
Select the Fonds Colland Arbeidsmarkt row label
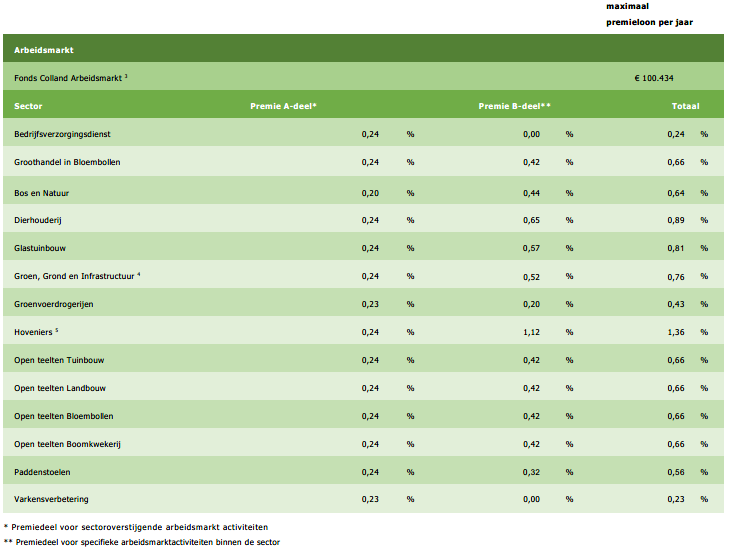pyautogui.click(x=70, y=77)
